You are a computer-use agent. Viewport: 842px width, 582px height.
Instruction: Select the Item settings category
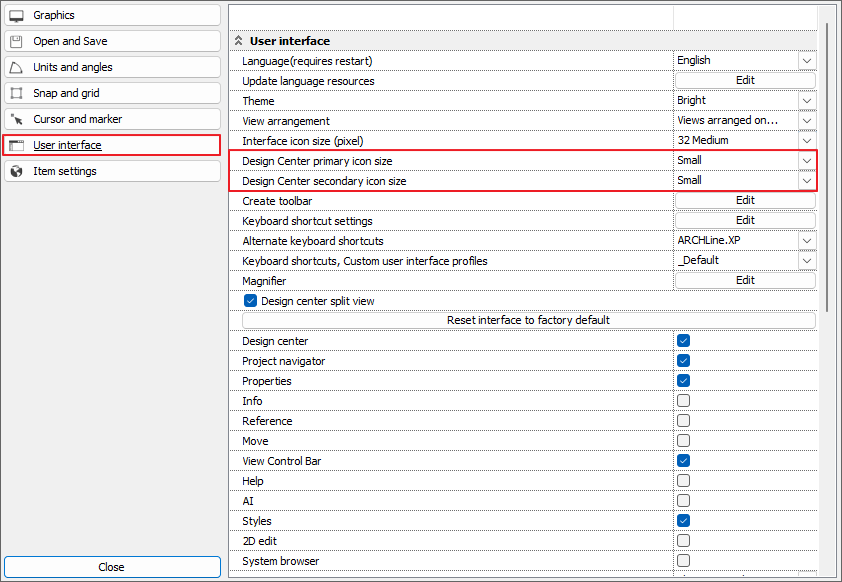click(112, 171)
